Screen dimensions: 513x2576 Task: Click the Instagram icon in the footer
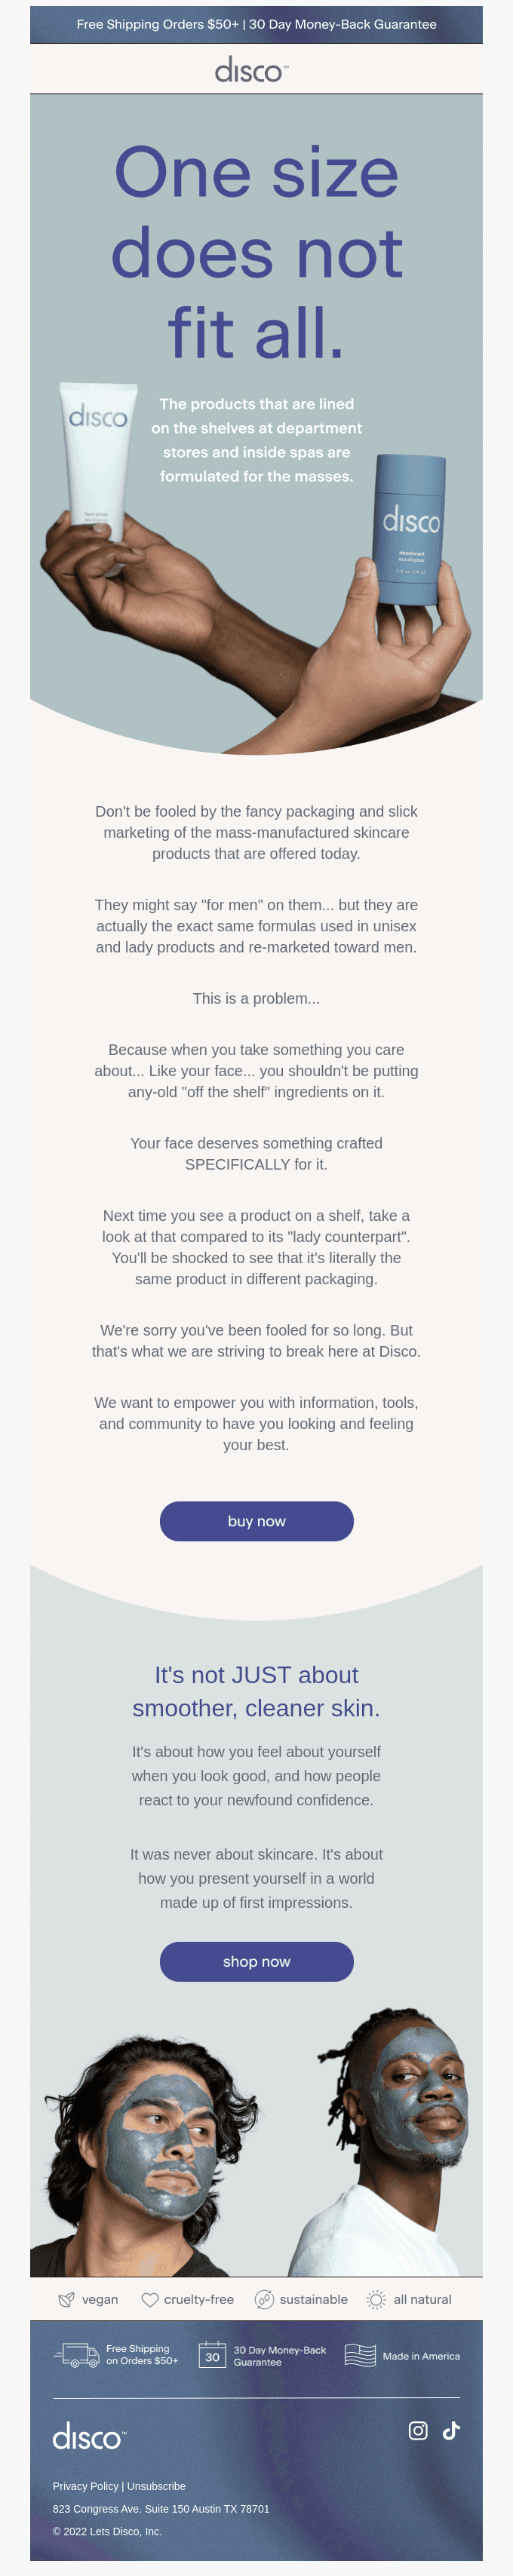click(418, 2430)
